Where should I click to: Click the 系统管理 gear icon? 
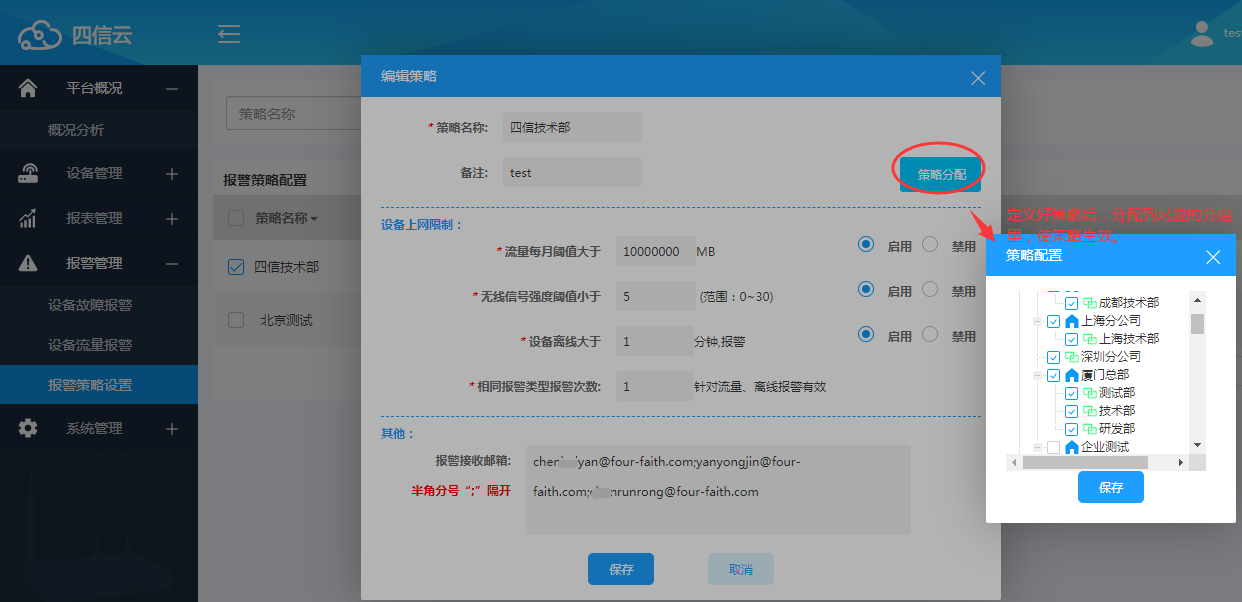(x=28, y=428)
